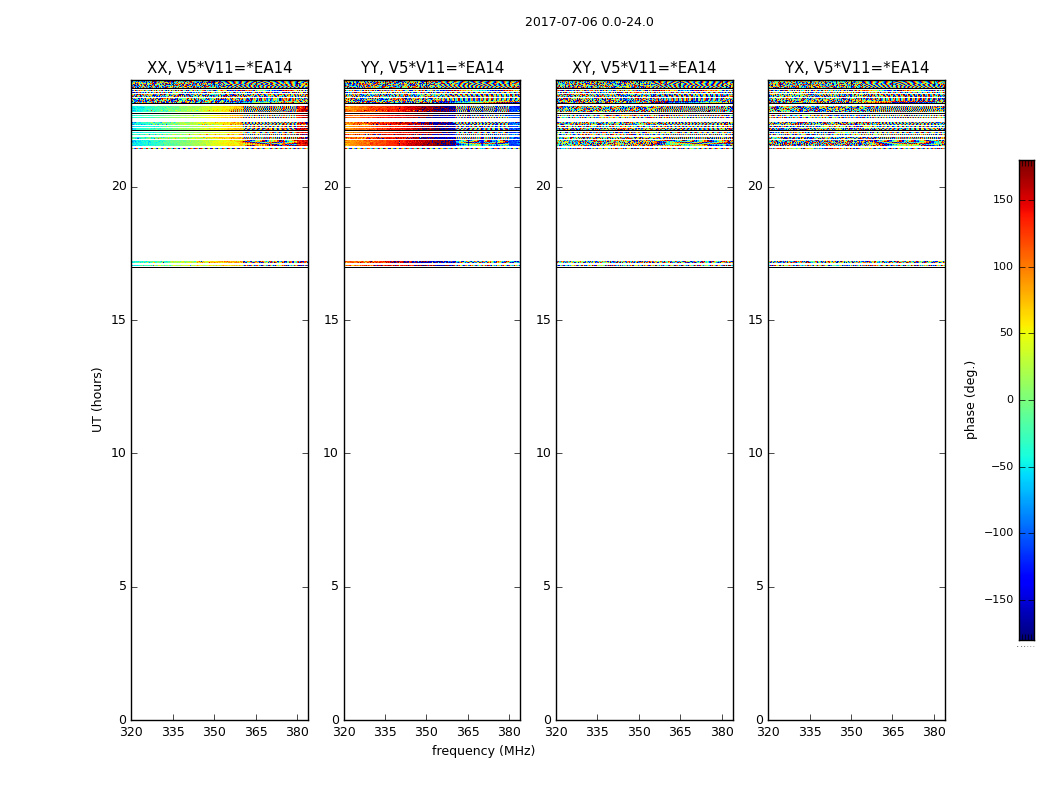
Task: Click YX panel y-axis tick "10"
Action: coord(756,453)
